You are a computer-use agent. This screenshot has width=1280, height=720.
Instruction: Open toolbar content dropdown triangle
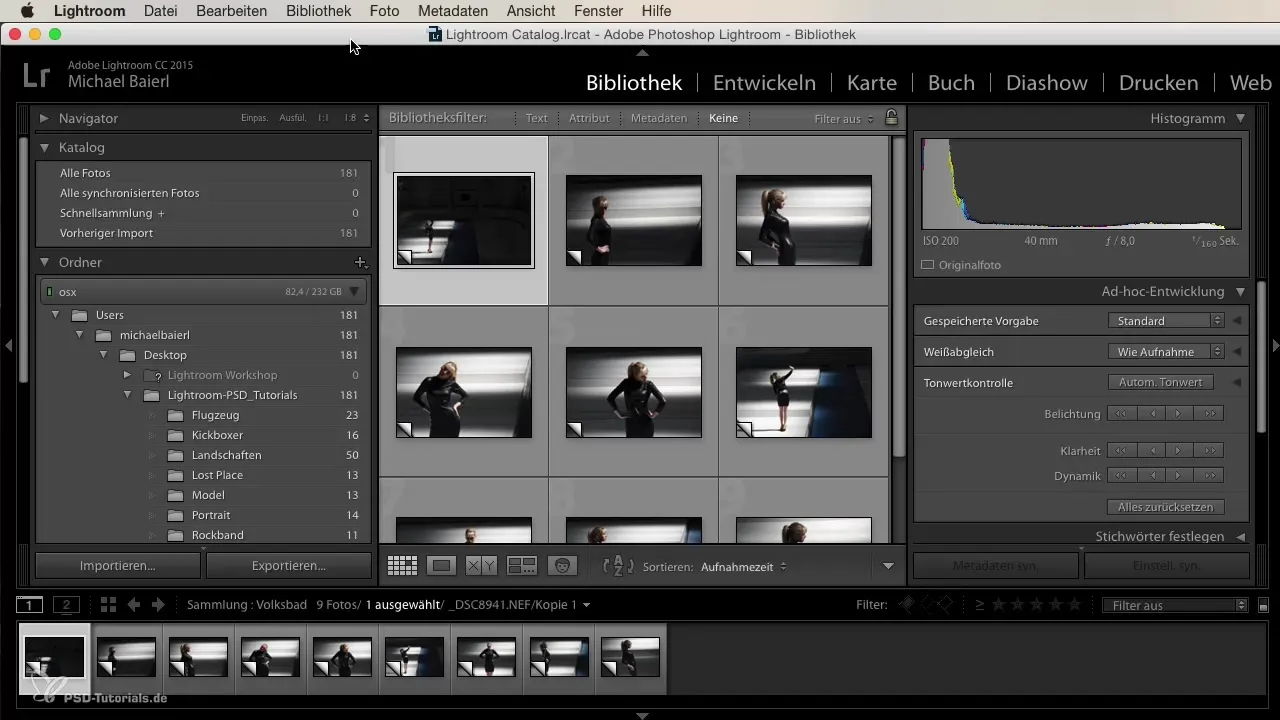(x=888, y=566)
